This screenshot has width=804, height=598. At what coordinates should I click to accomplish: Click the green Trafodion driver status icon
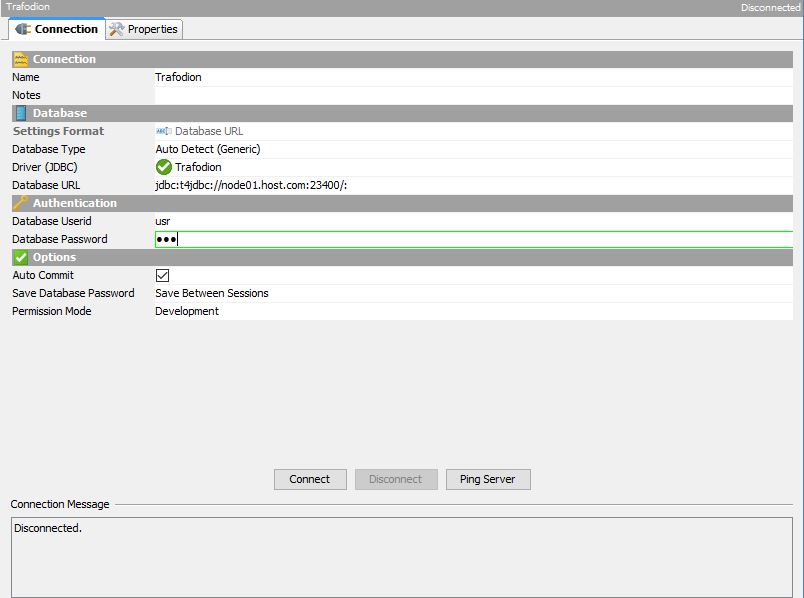click(164, 167)
